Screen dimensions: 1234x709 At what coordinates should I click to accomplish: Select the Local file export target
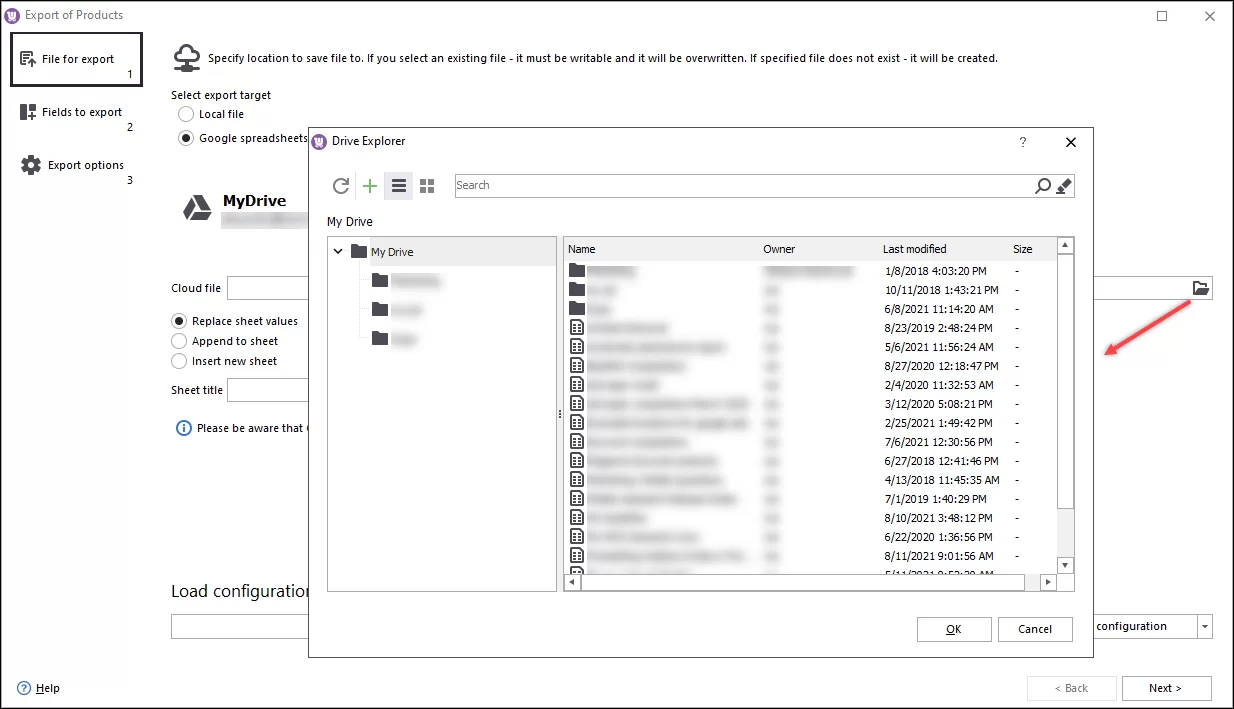[185, 113]
